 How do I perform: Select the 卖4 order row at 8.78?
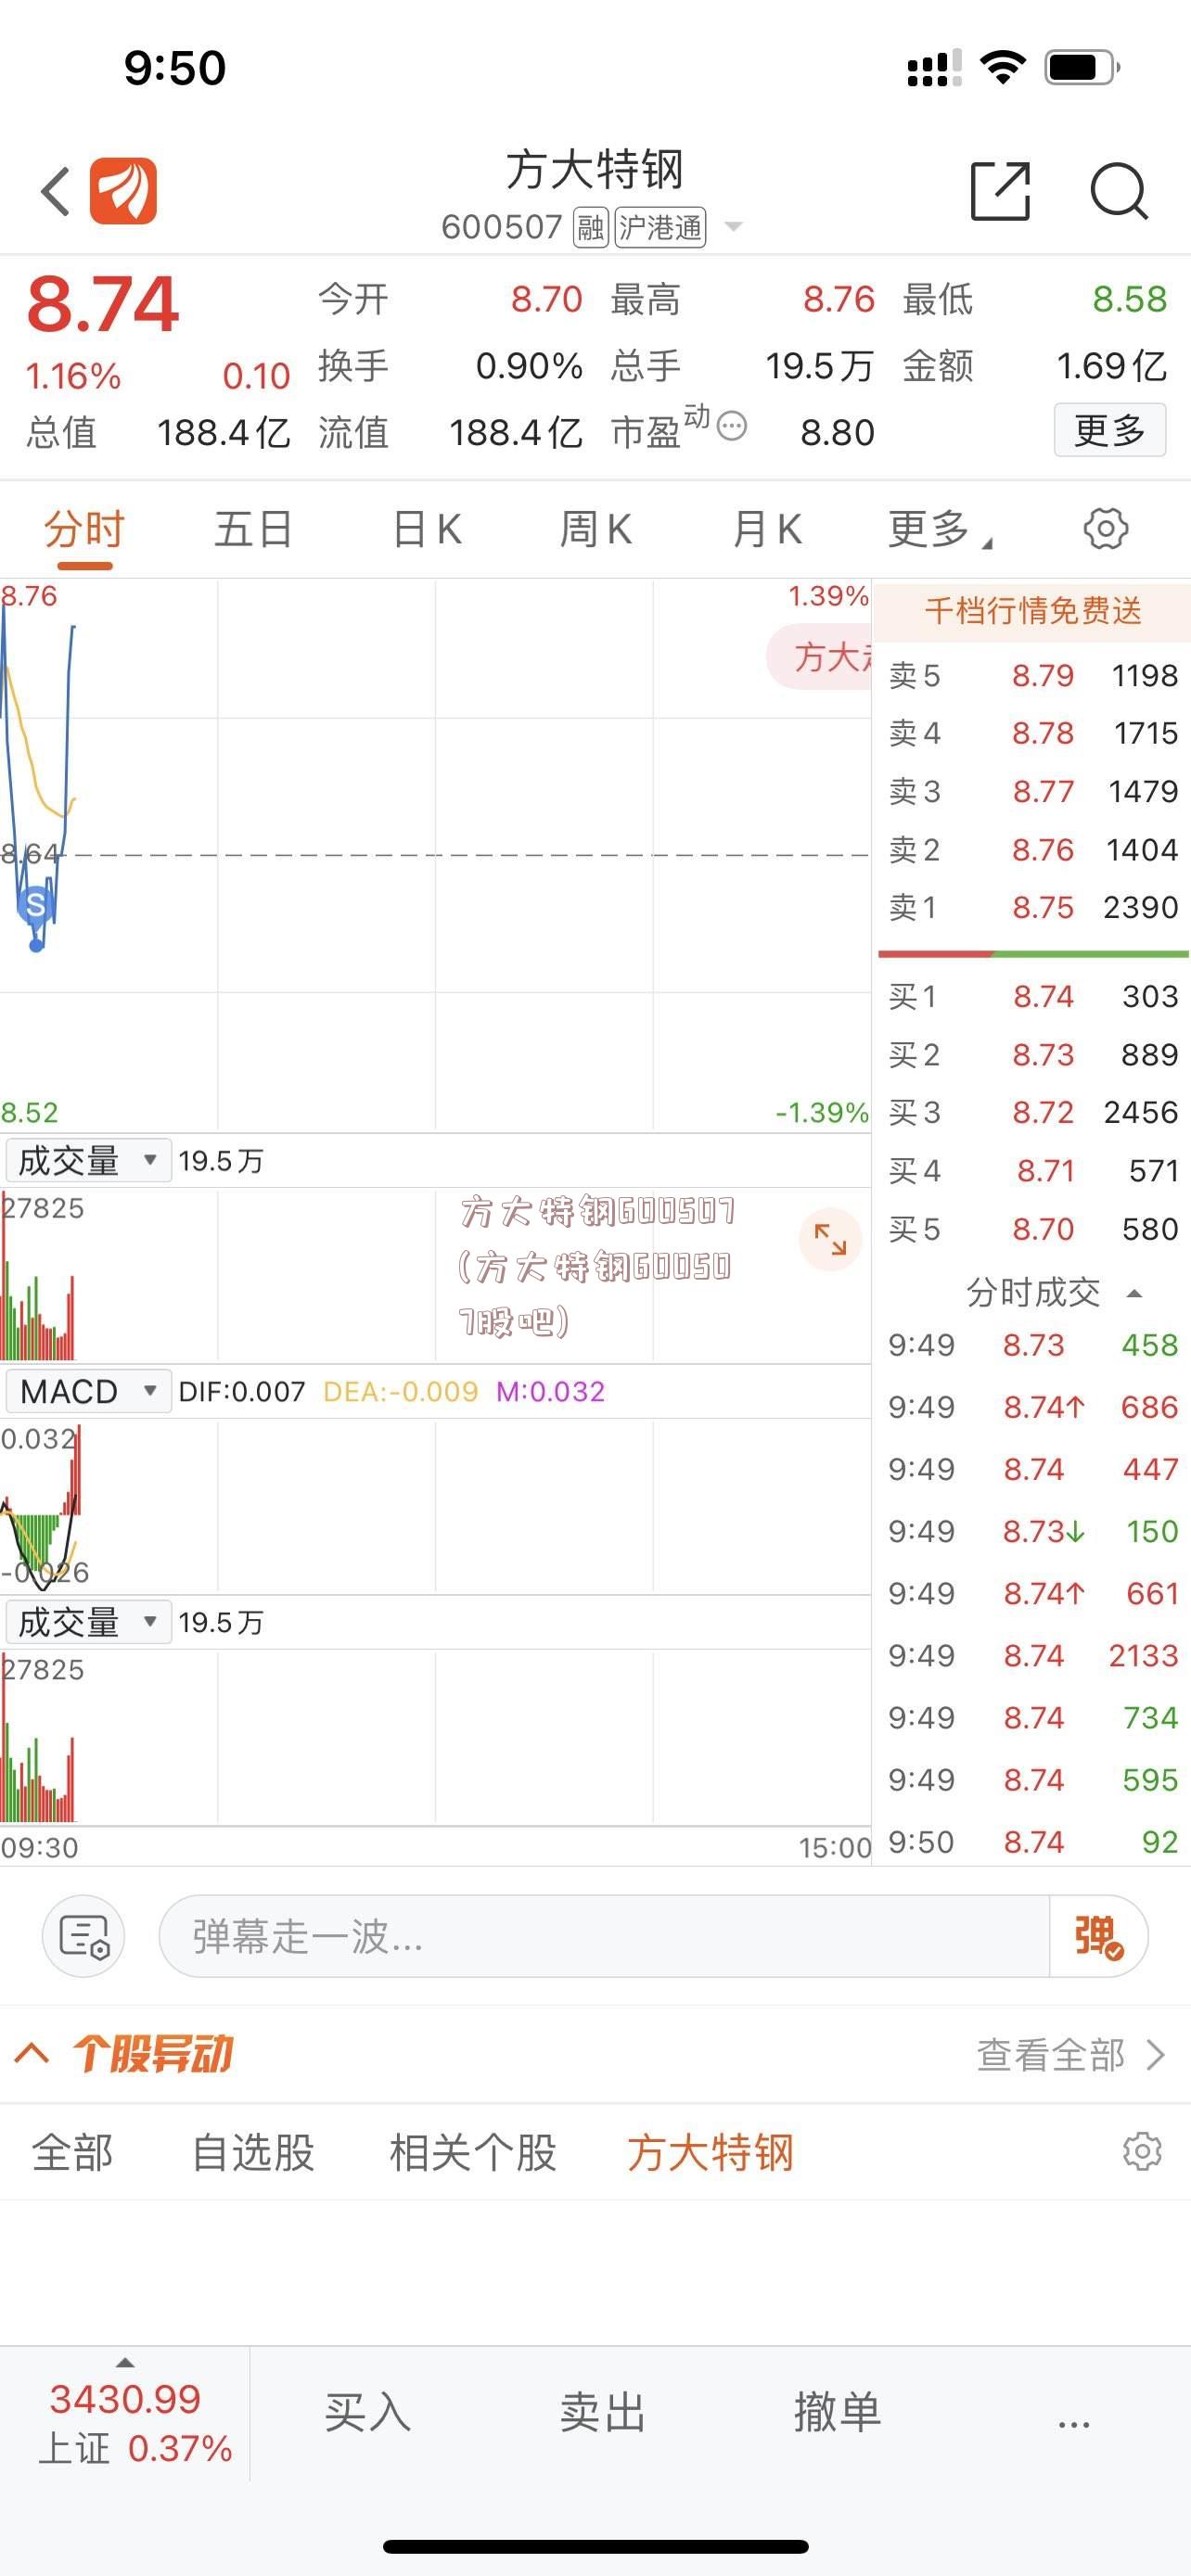(x=1032, y=734)
